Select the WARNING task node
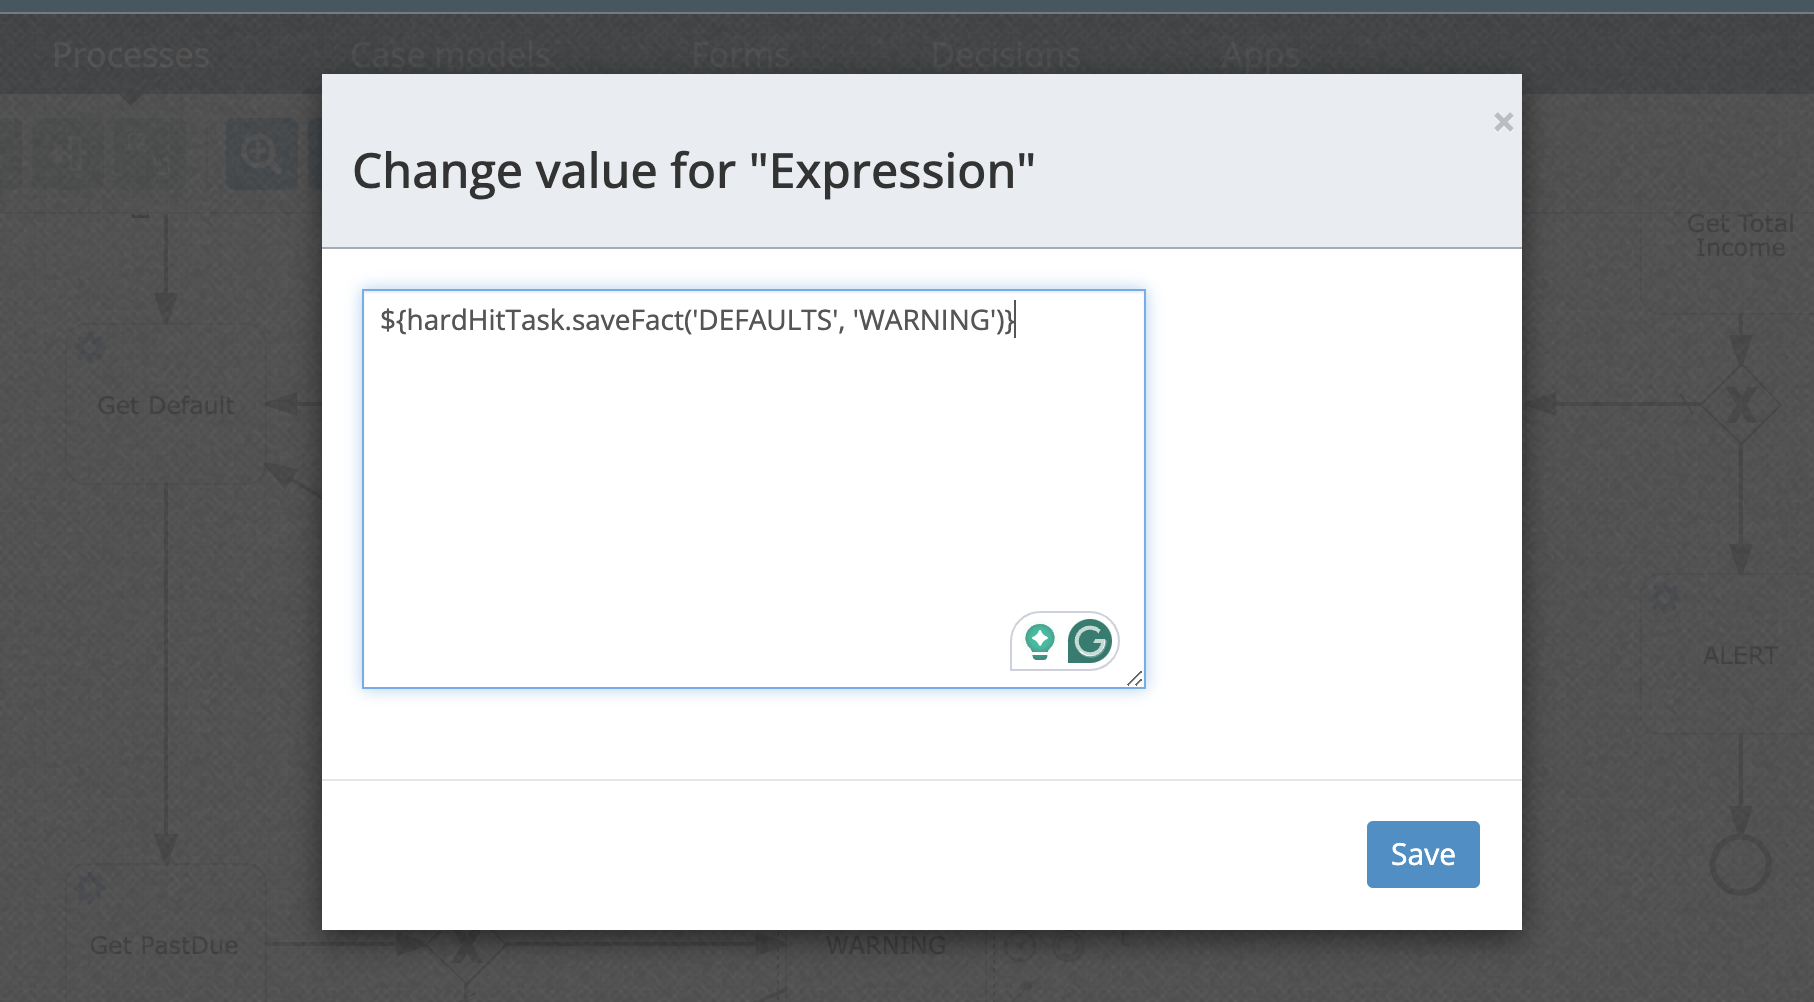The height and width of the screenshot is (1002, 1814). [x=886, y=945]
